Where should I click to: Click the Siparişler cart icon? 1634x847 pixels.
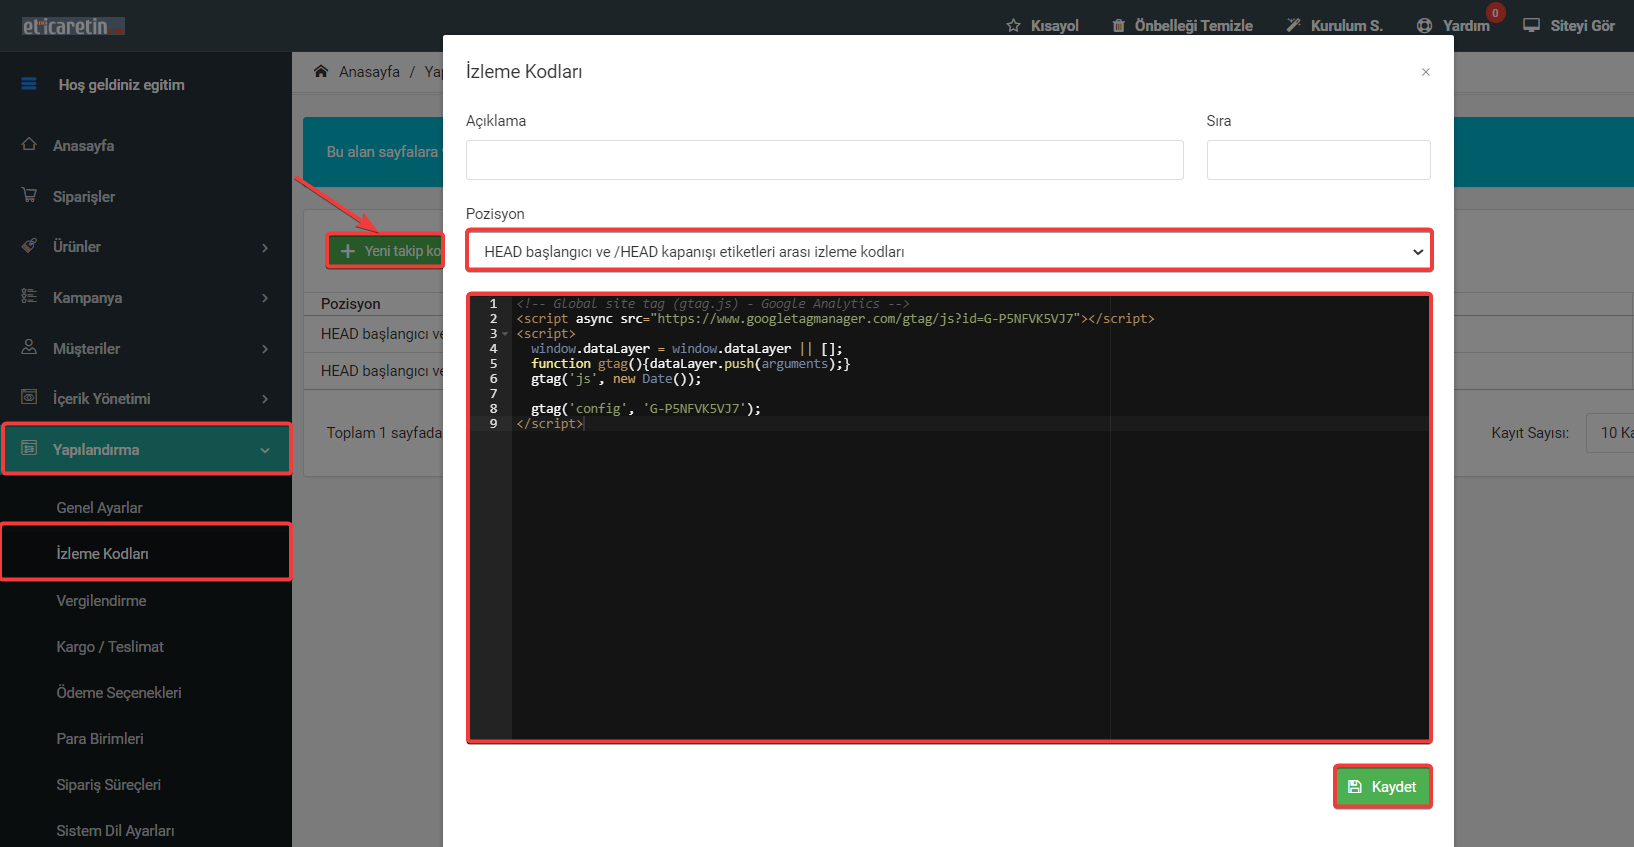29,195
